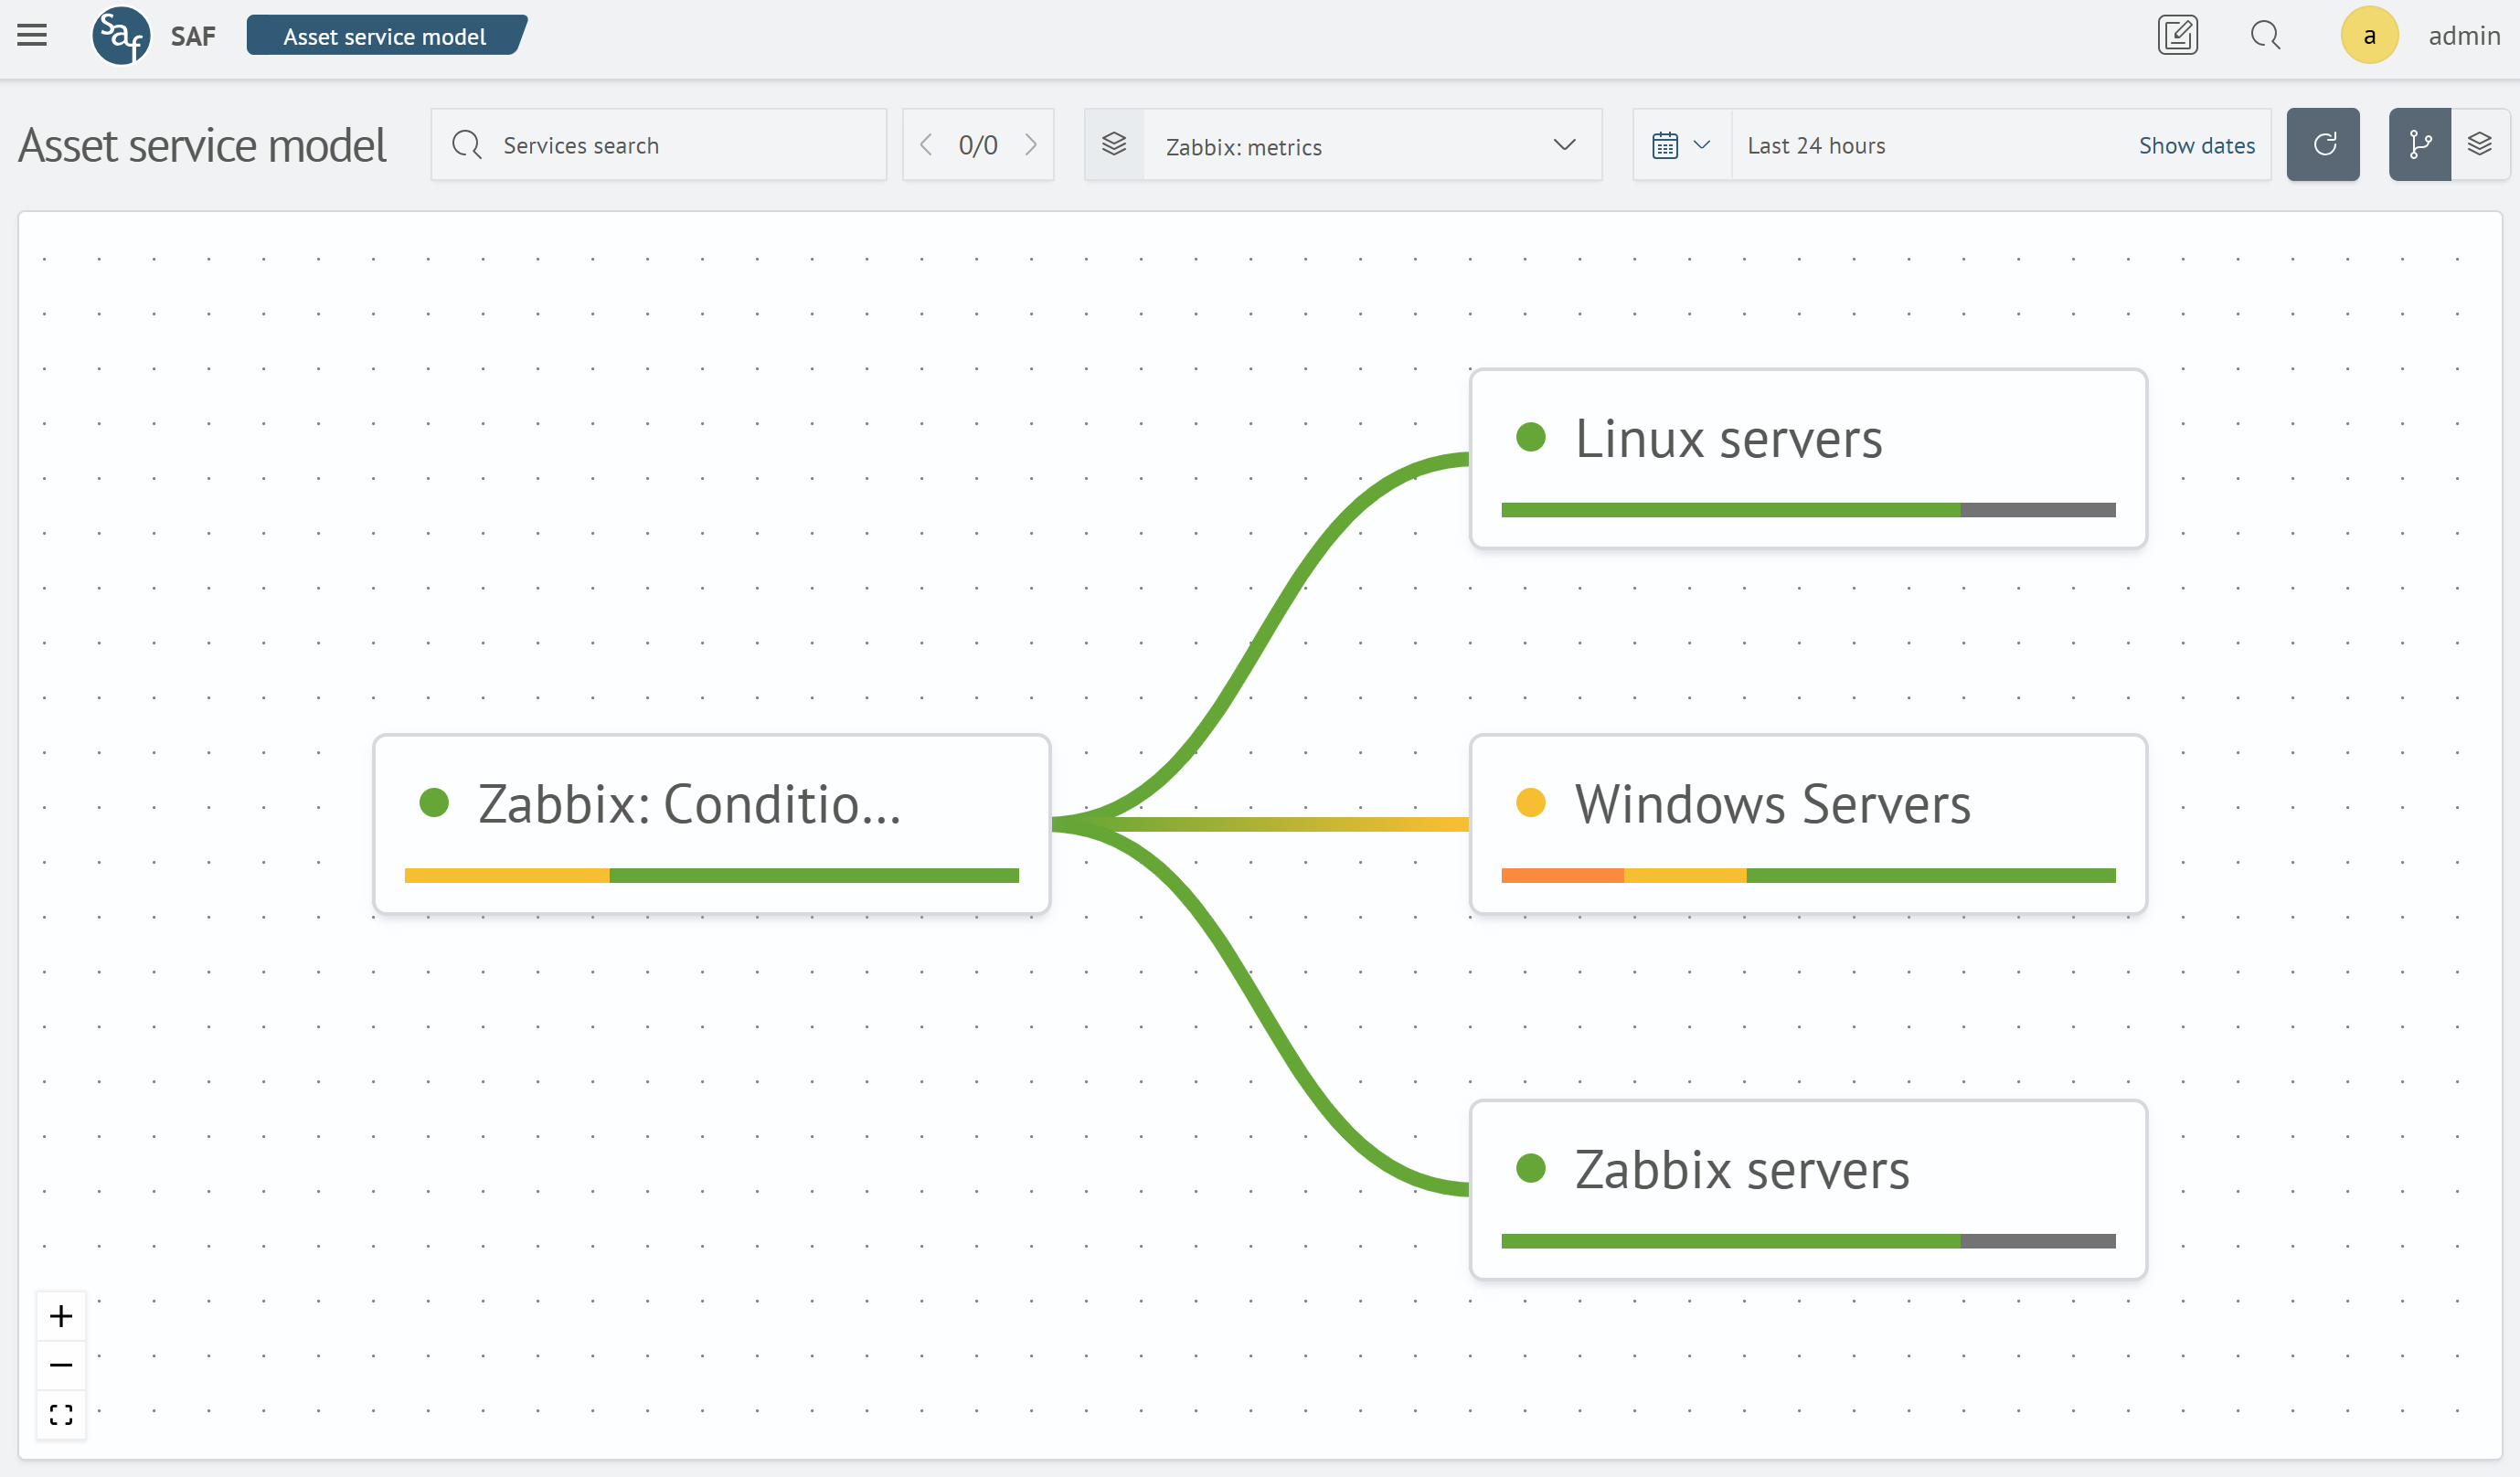
Task: Open the calendar range chevron dropdown
Action: coord(1703,144)
